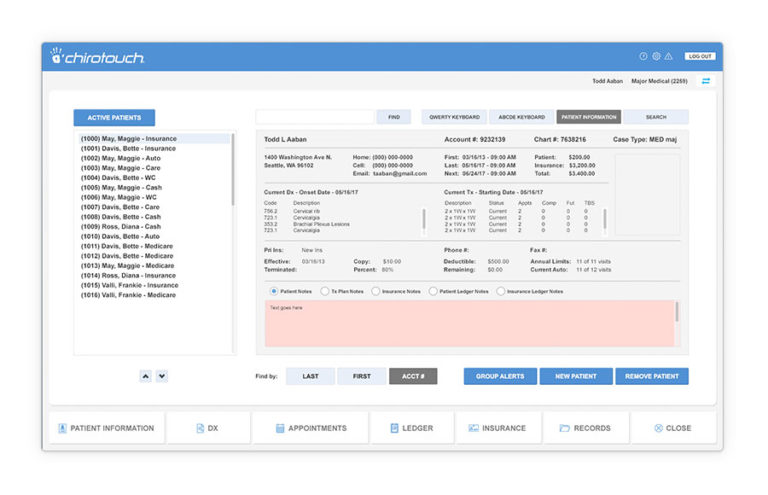
Task: Click the patient list scrollbar
Action: (233, 170)
